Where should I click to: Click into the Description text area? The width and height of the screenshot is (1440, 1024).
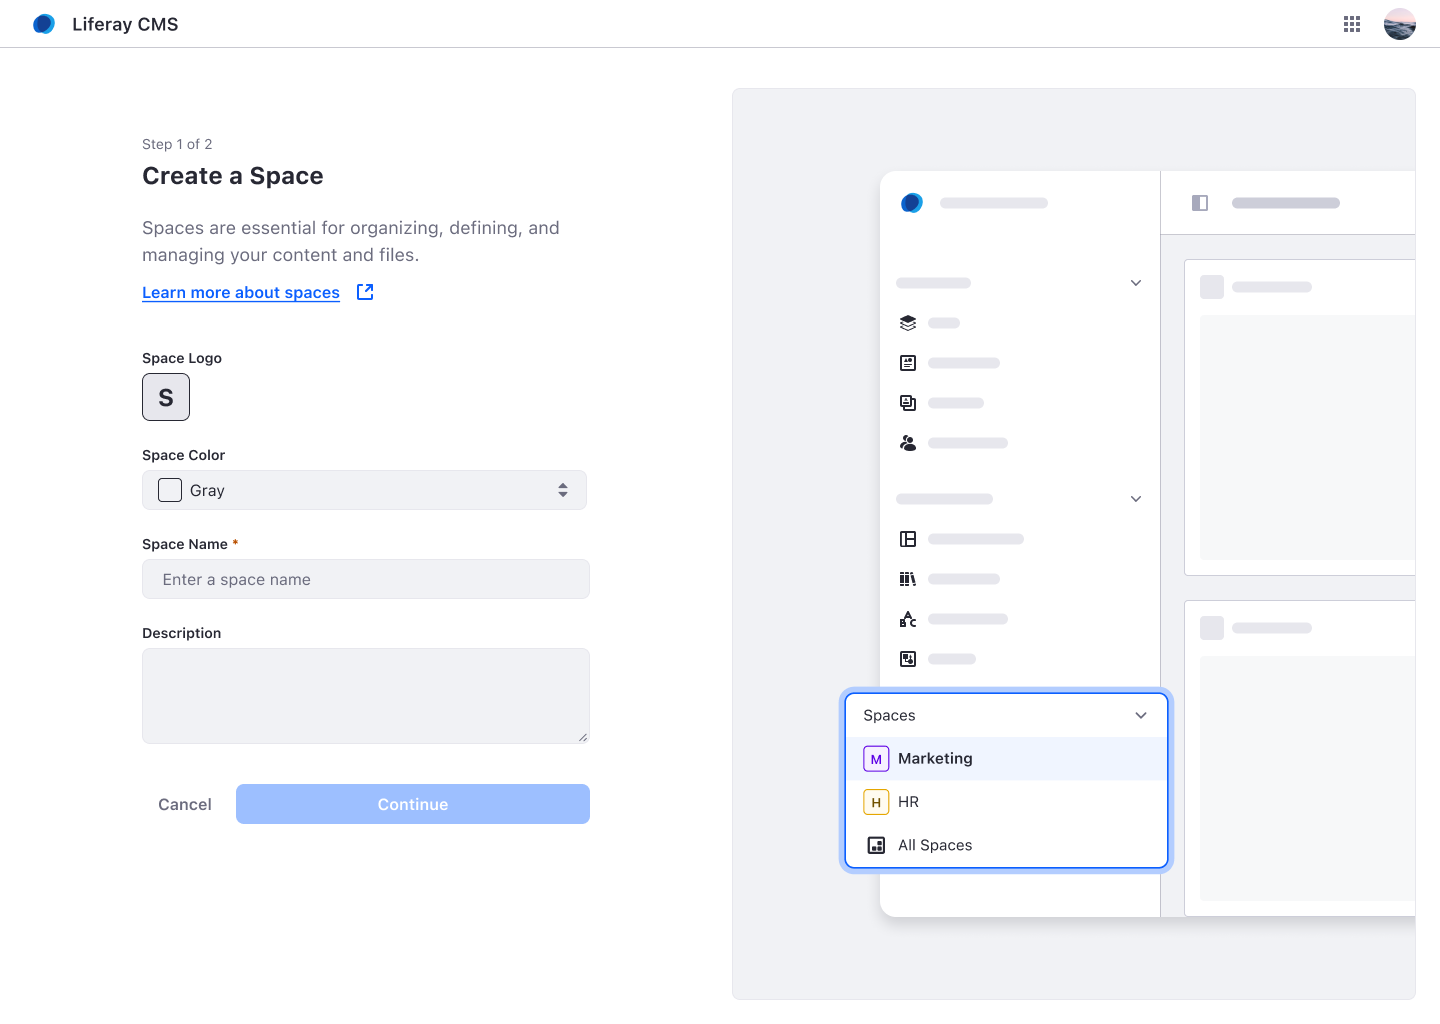click(x=366, y=696)
